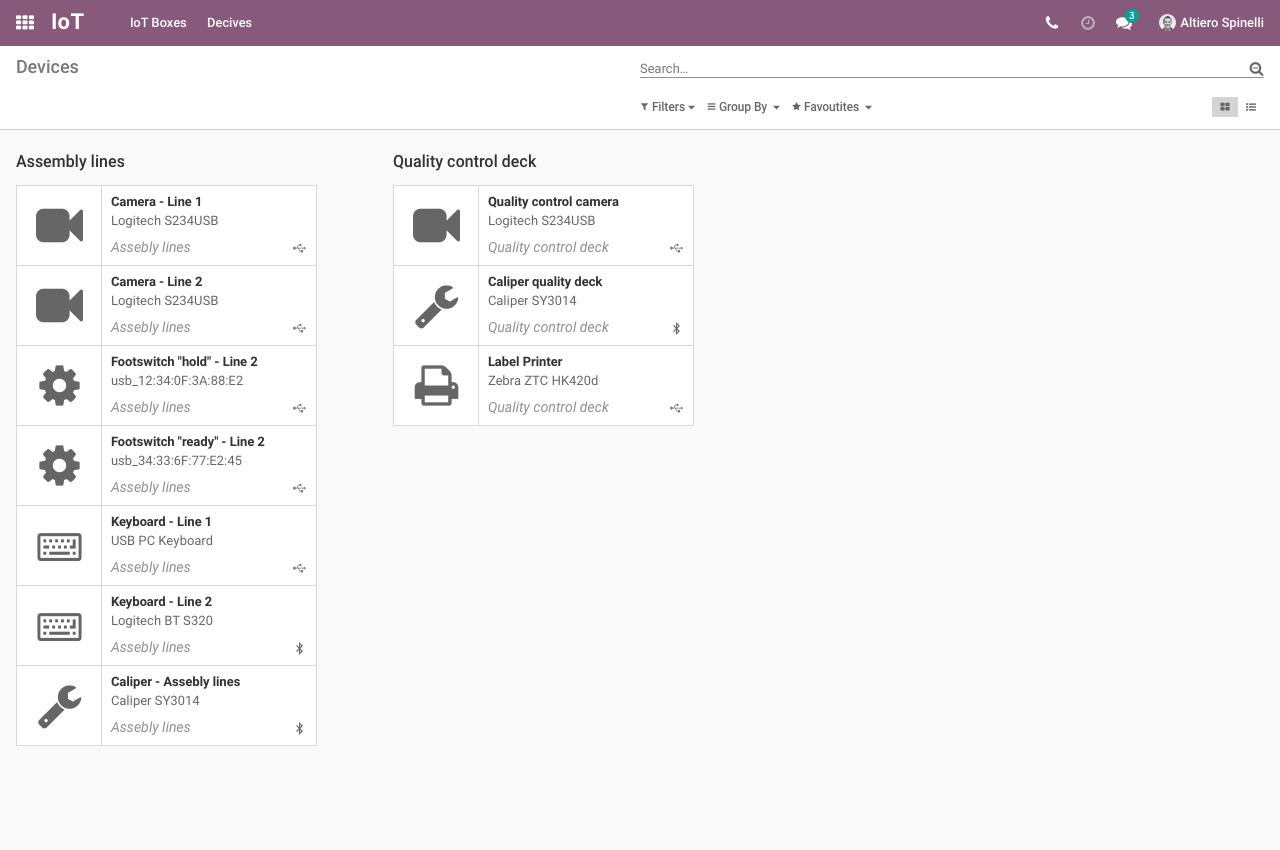This screenshot has height=850, width=1280.
Task: Open the Decives menu item
Action: [x=229, y=22]
